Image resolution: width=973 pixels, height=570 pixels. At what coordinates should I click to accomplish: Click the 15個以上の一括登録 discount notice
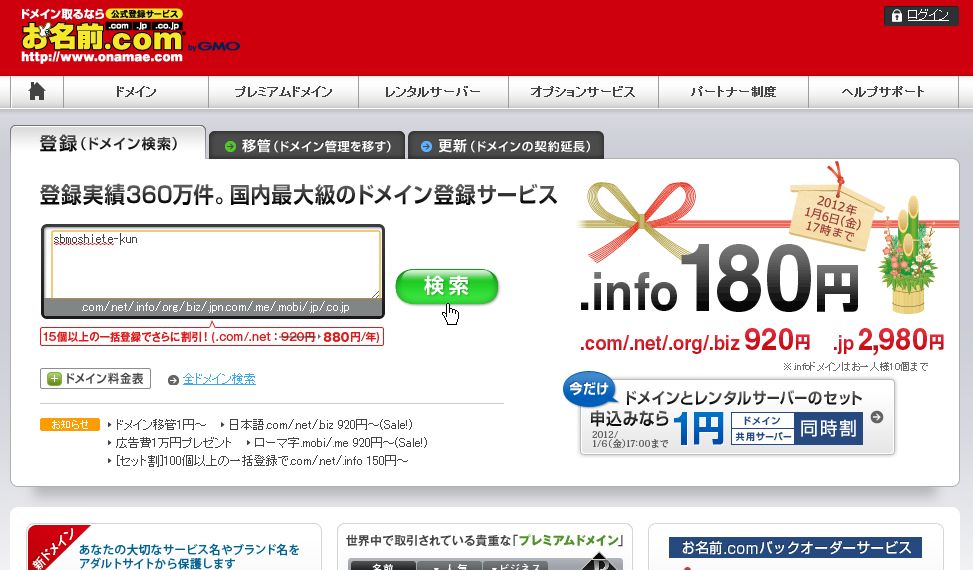[212, 337]
